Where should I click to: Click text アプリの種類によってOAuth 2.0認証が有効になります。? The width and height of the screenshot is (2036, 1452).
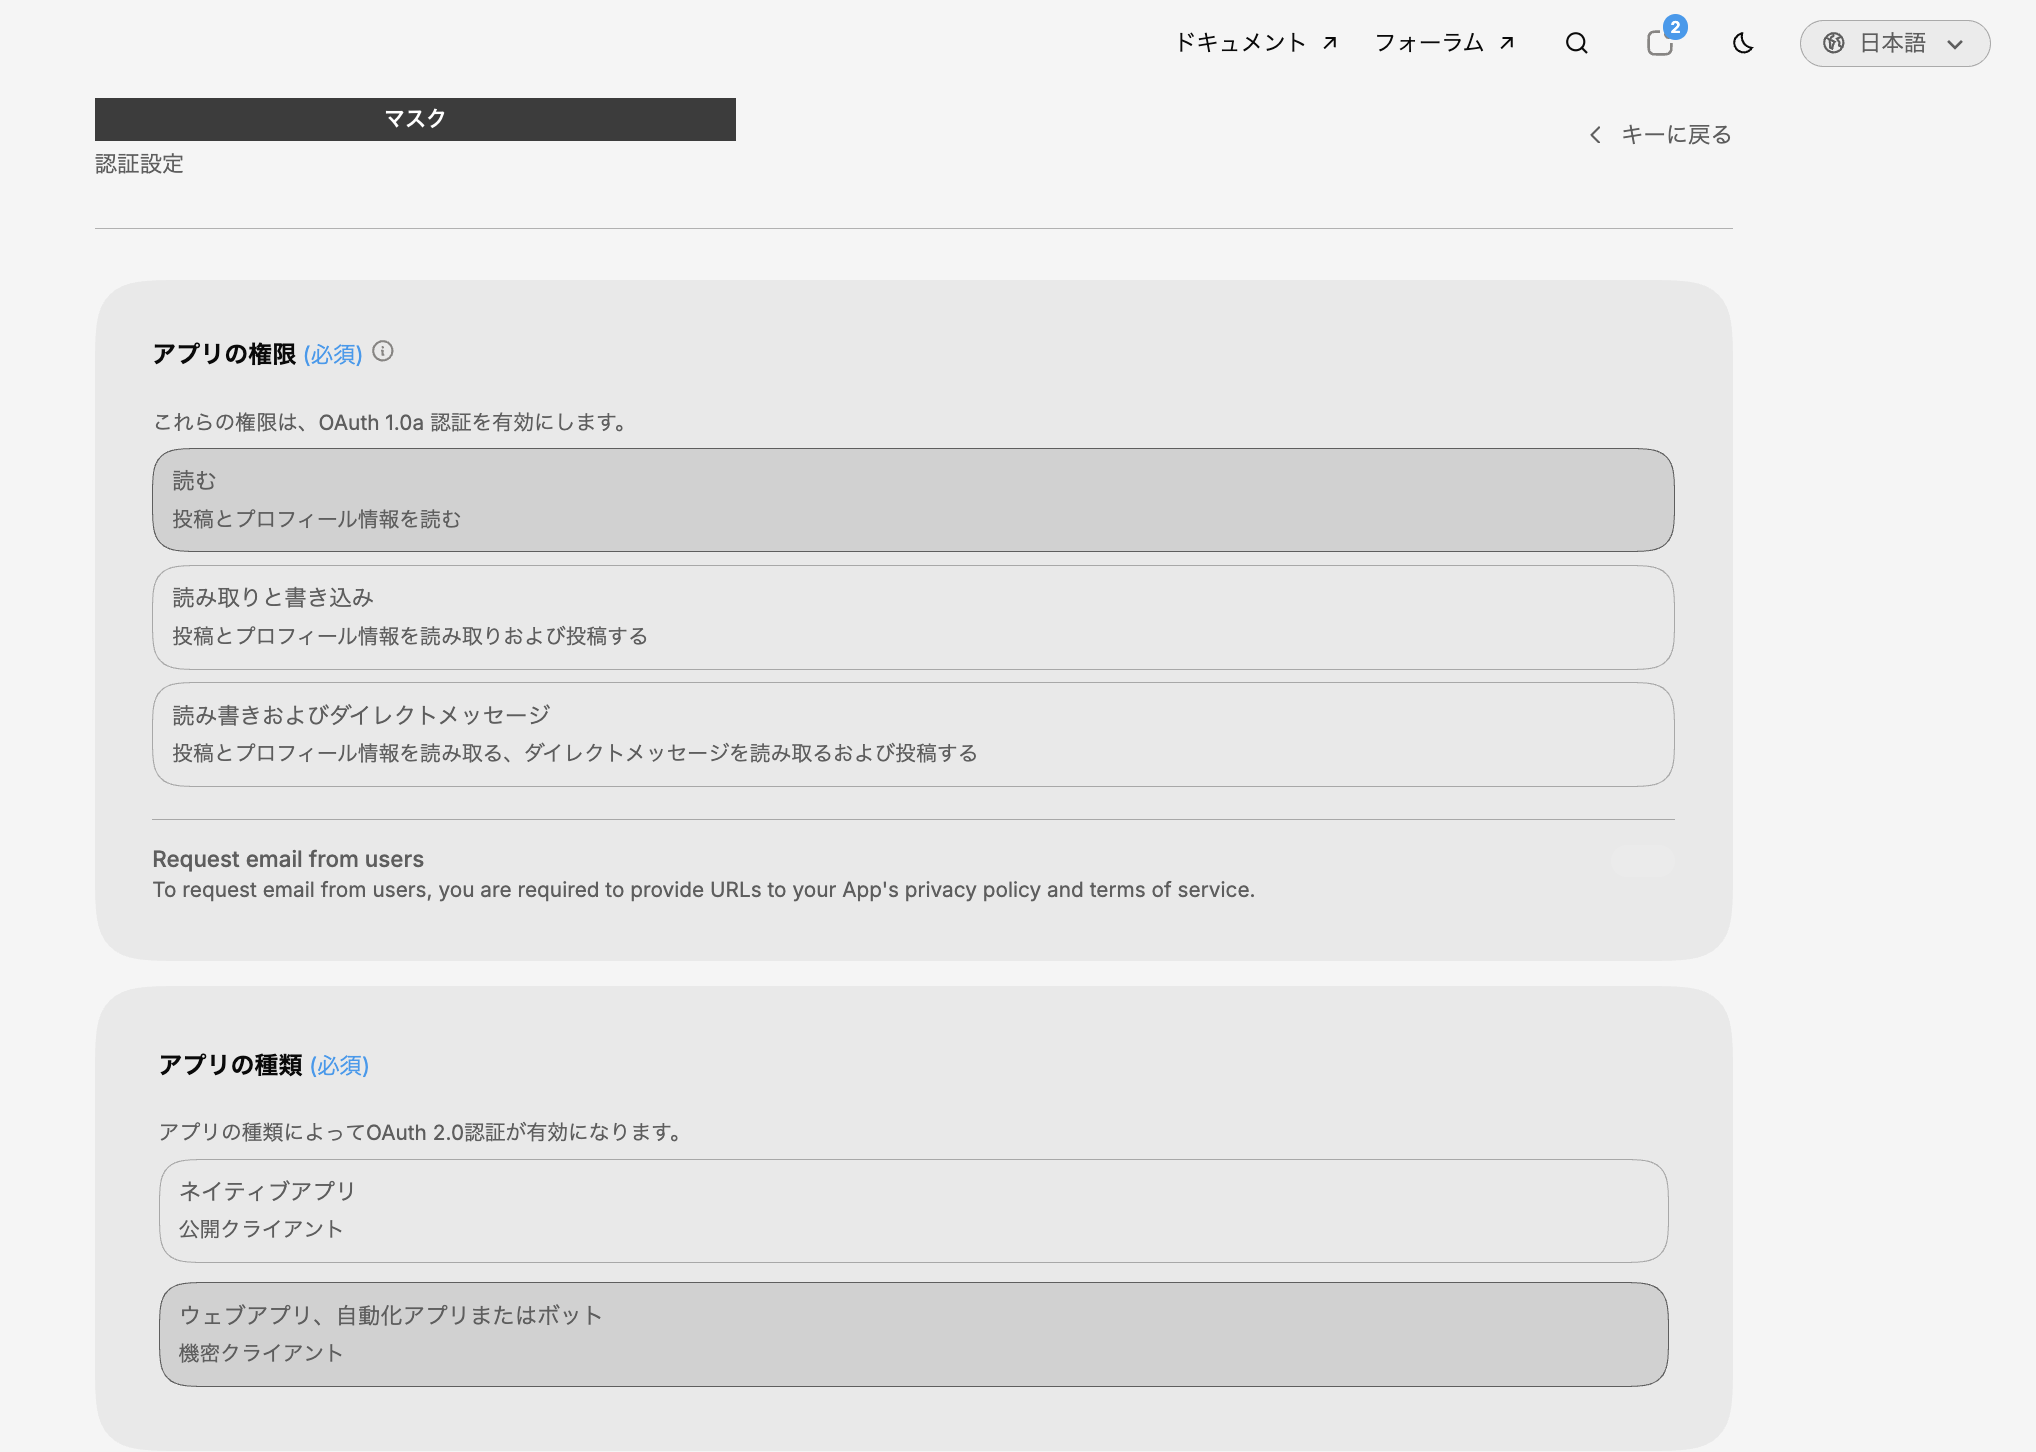pos(422,1132)
